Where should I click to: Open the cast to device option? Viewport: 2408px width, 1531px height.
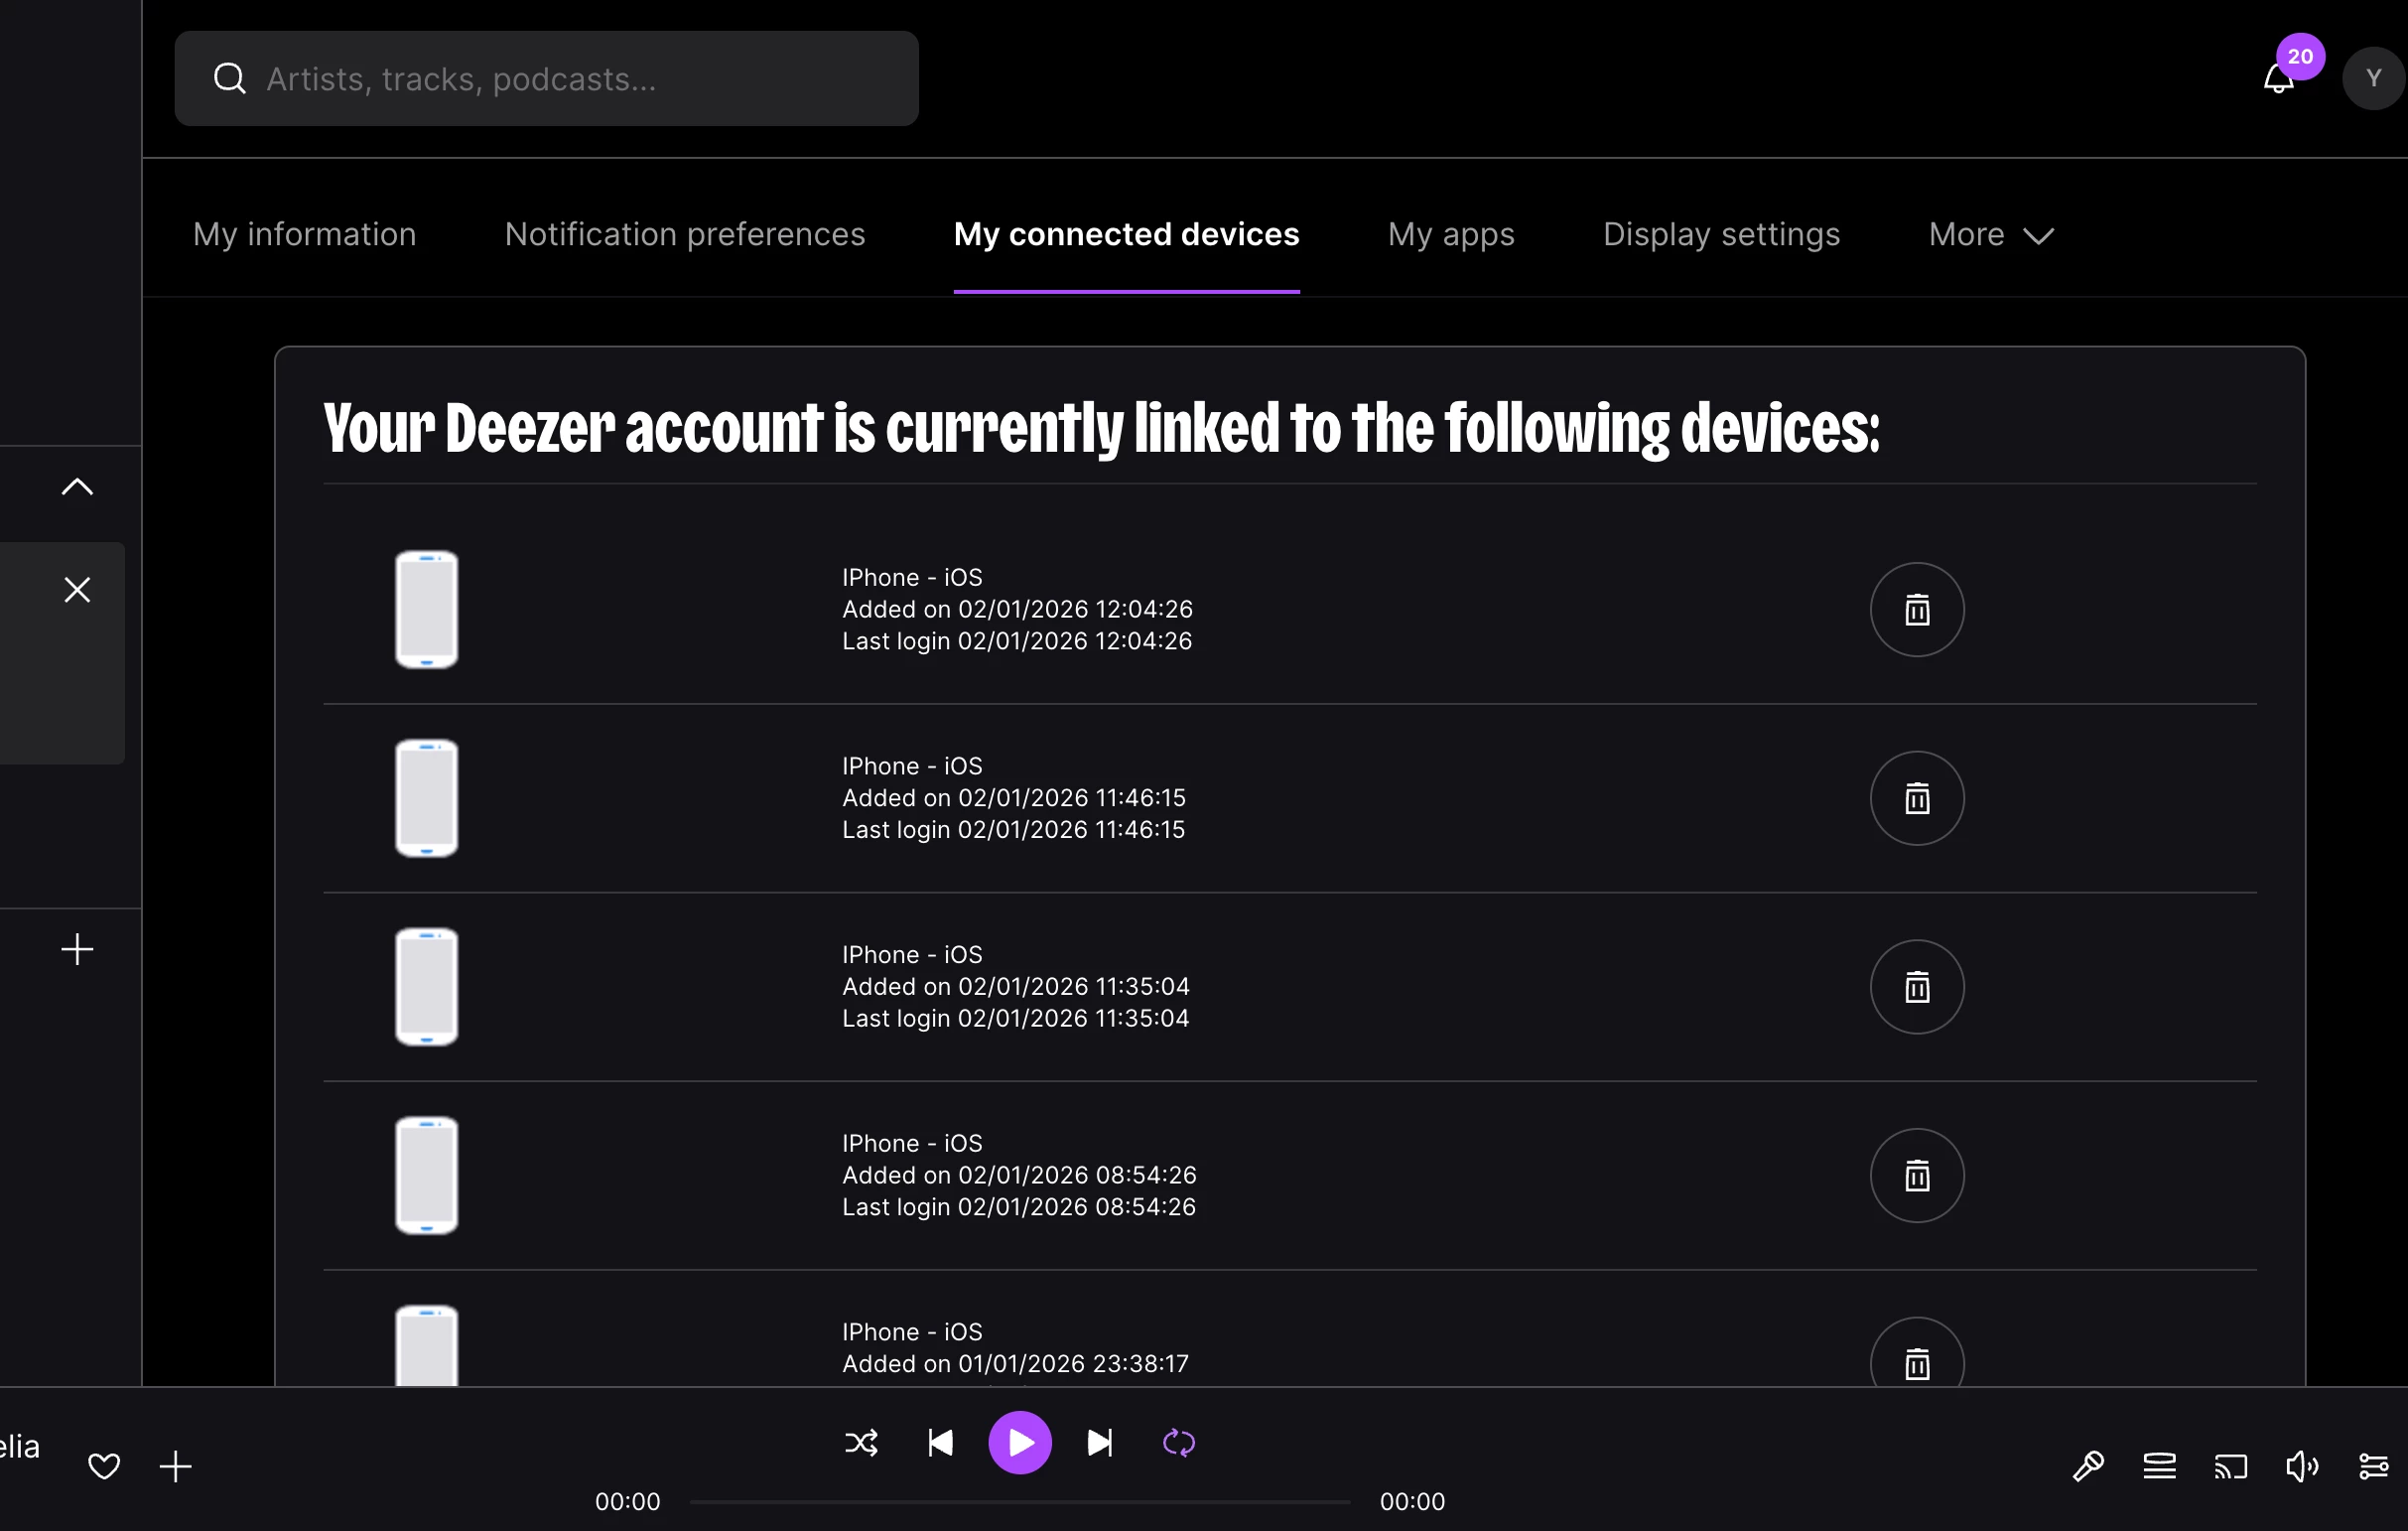point(2230,1466)
